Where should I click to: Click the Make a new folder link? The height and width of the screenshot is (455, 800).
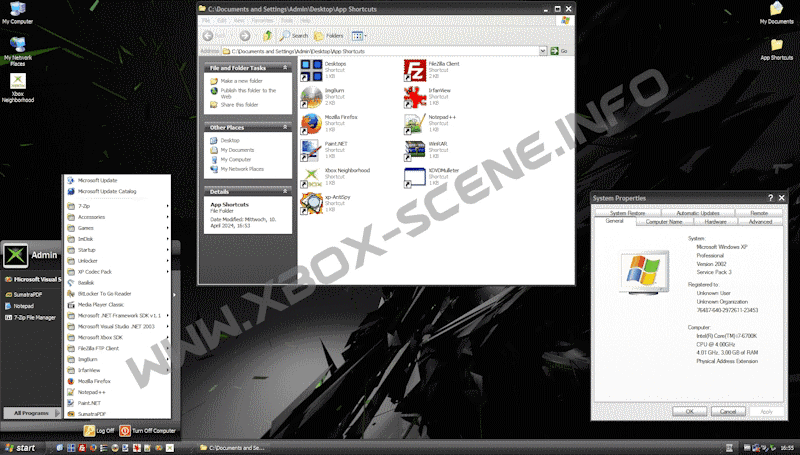[241, 81]
